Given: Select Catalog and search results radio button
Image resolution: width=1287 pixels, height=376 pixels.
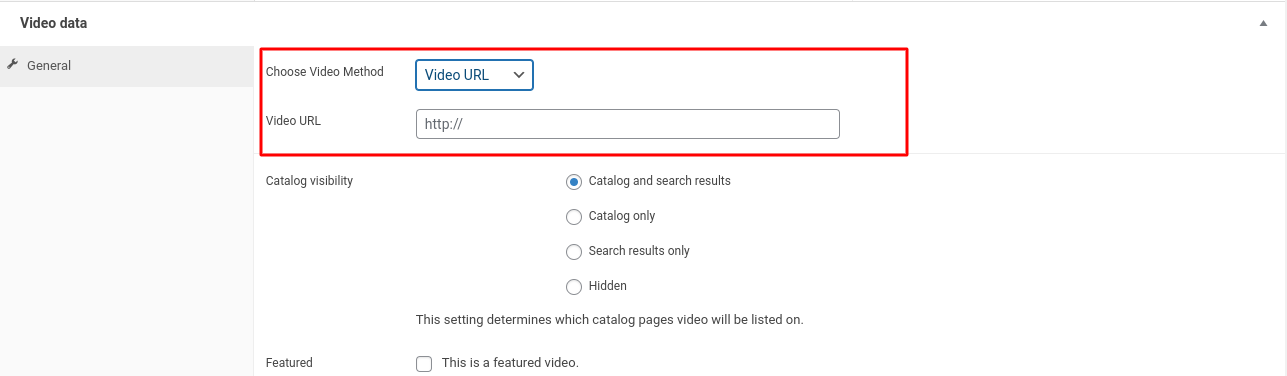Looking at the screenshot, I should 574,182.
